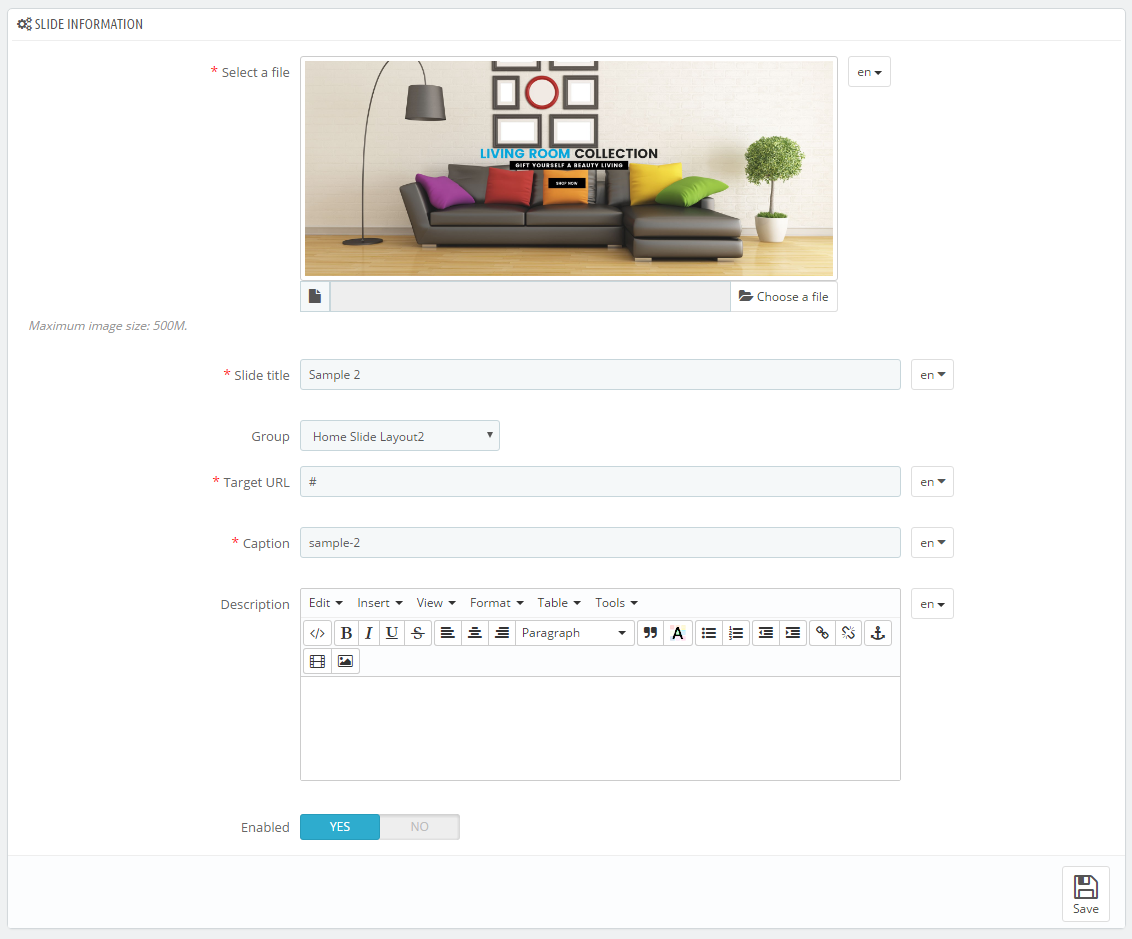Screen dimensions: 1132x939
Task: Set Enabled to NO
Action: pyautogui.click(x=419, y=827)
